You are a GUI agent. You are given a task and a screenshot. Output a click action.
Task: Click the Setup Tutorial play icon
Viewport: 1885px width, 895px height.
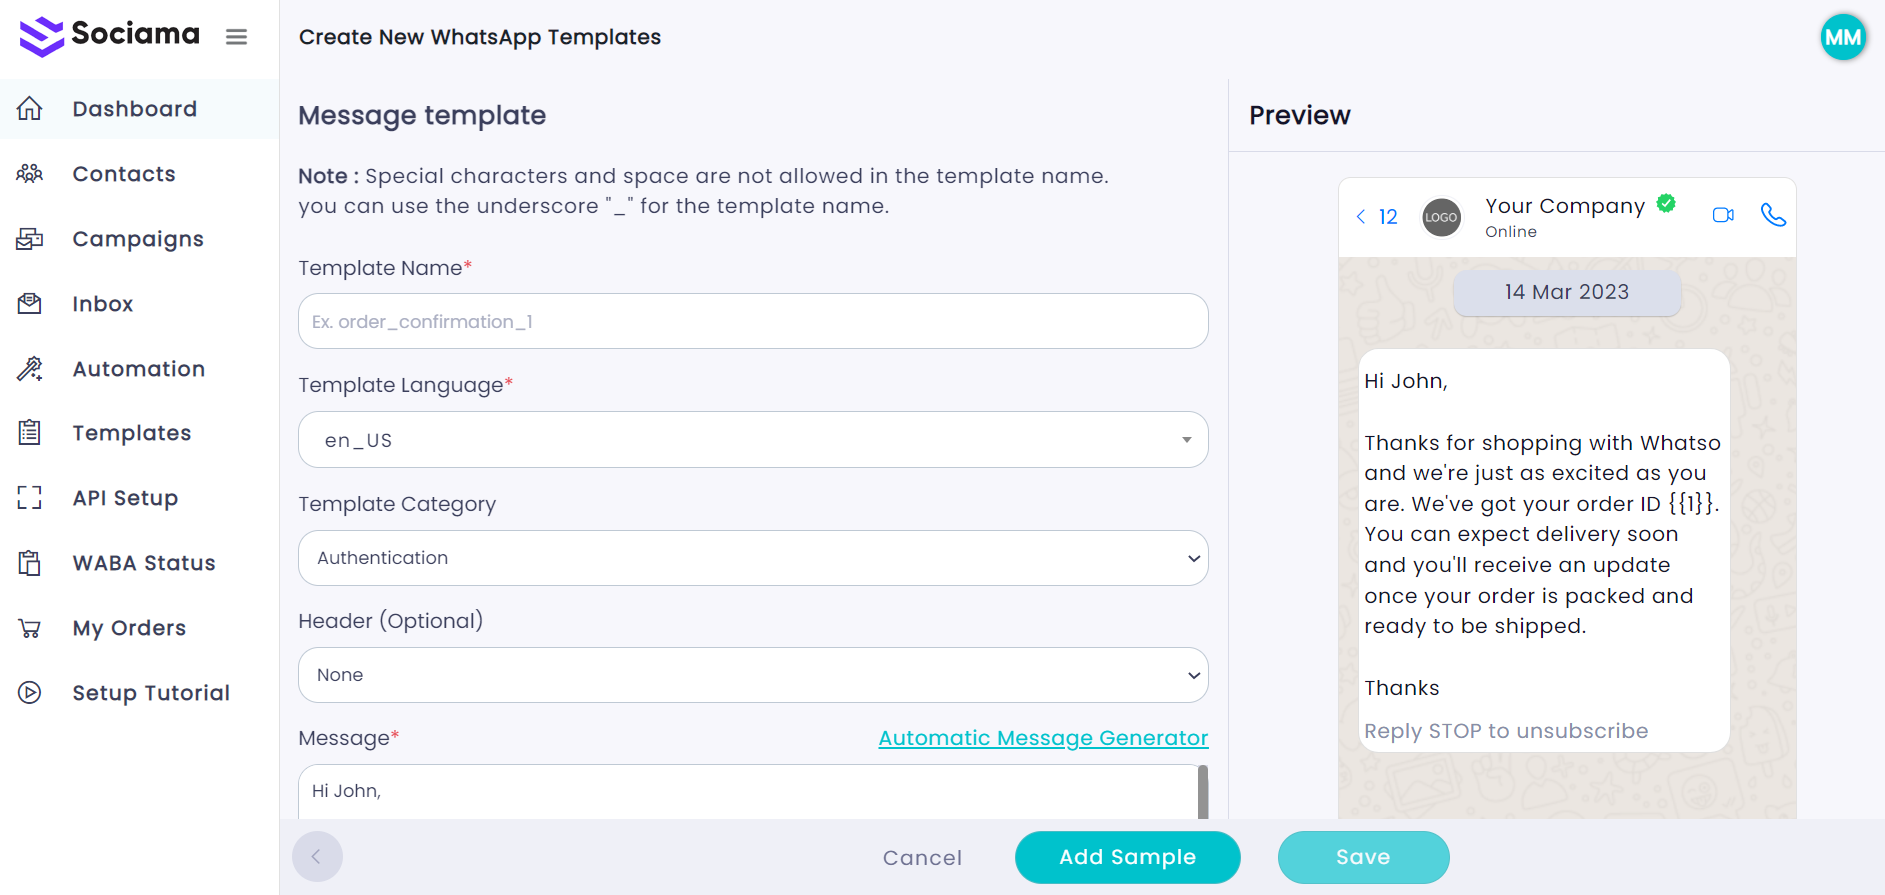[x=30, y=693]
